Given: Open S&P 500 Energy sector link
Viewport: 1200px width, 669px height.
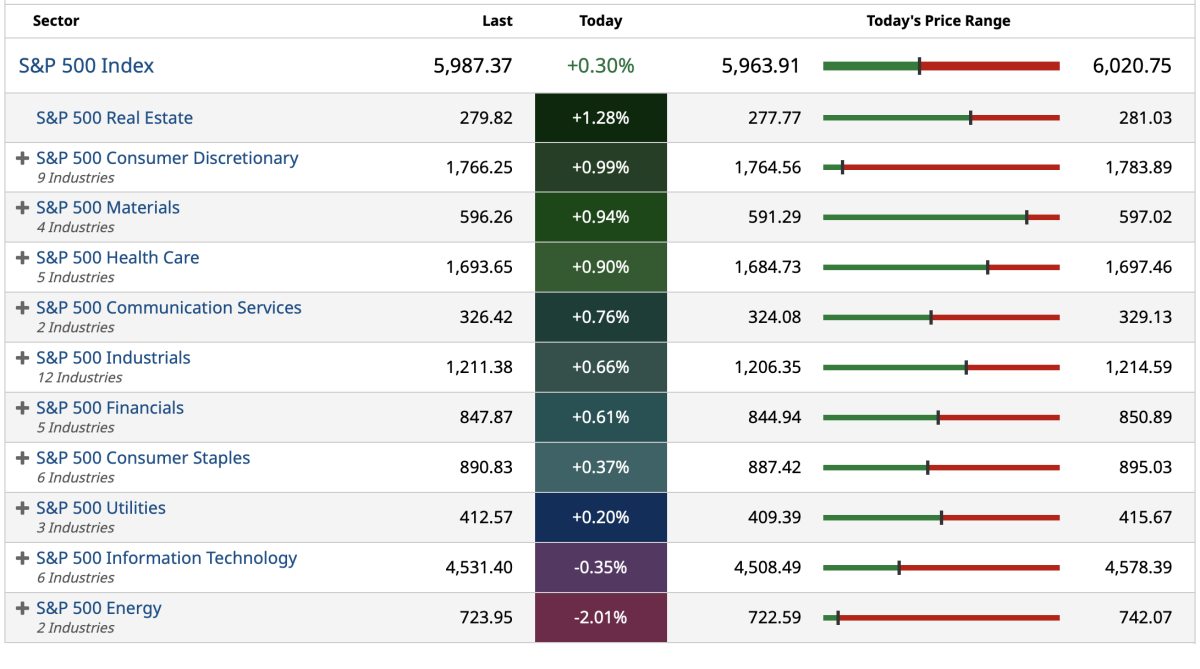Looking at the screenshot, I should tap(98, 608).
